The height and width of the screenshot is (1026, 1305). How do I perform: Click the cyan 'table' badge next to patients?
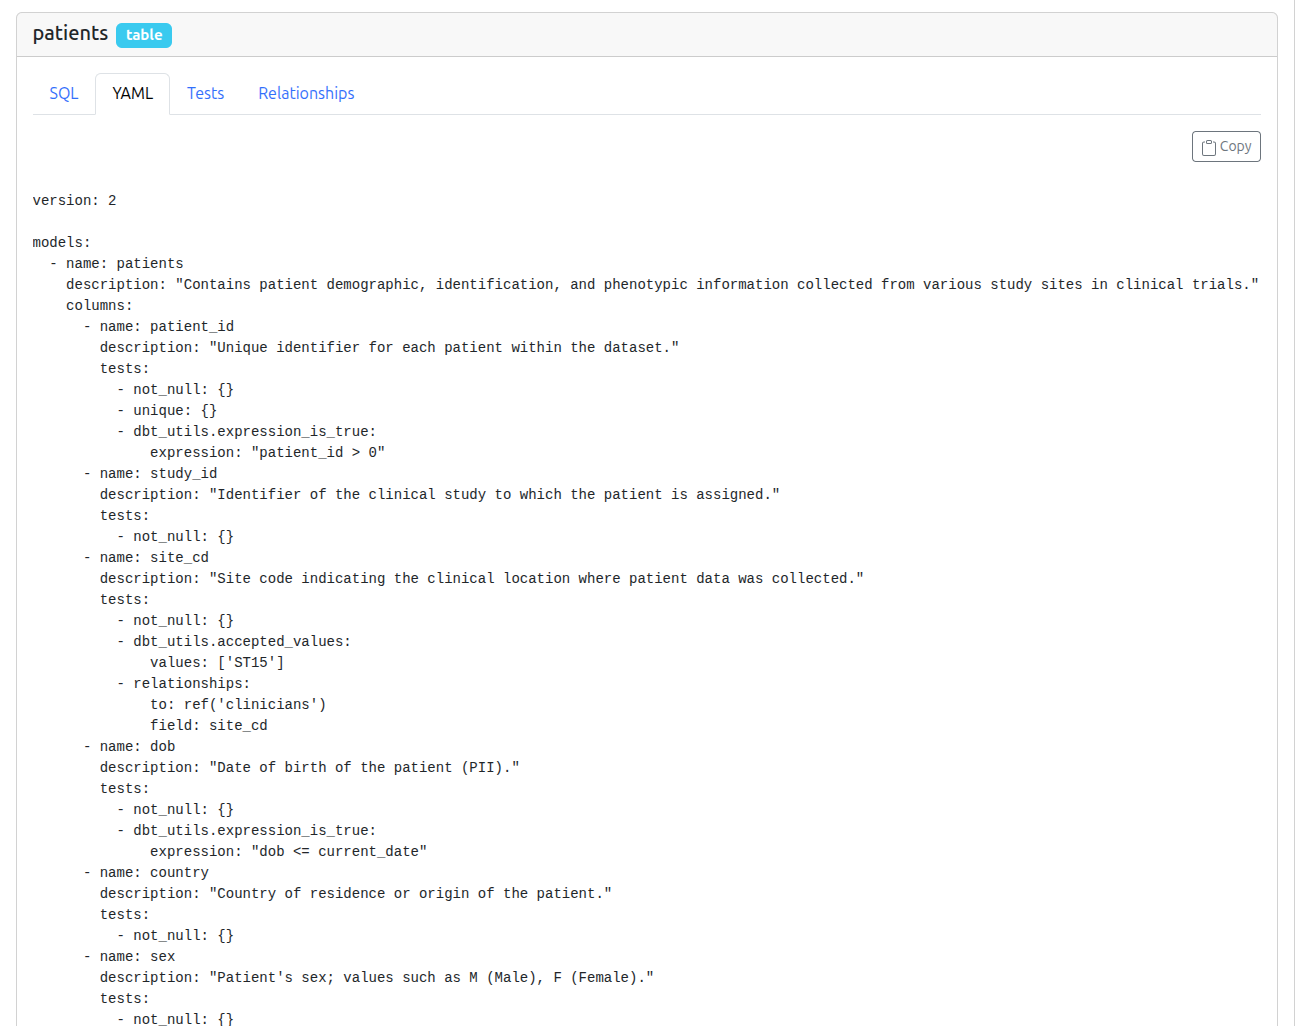pos(143,34)
